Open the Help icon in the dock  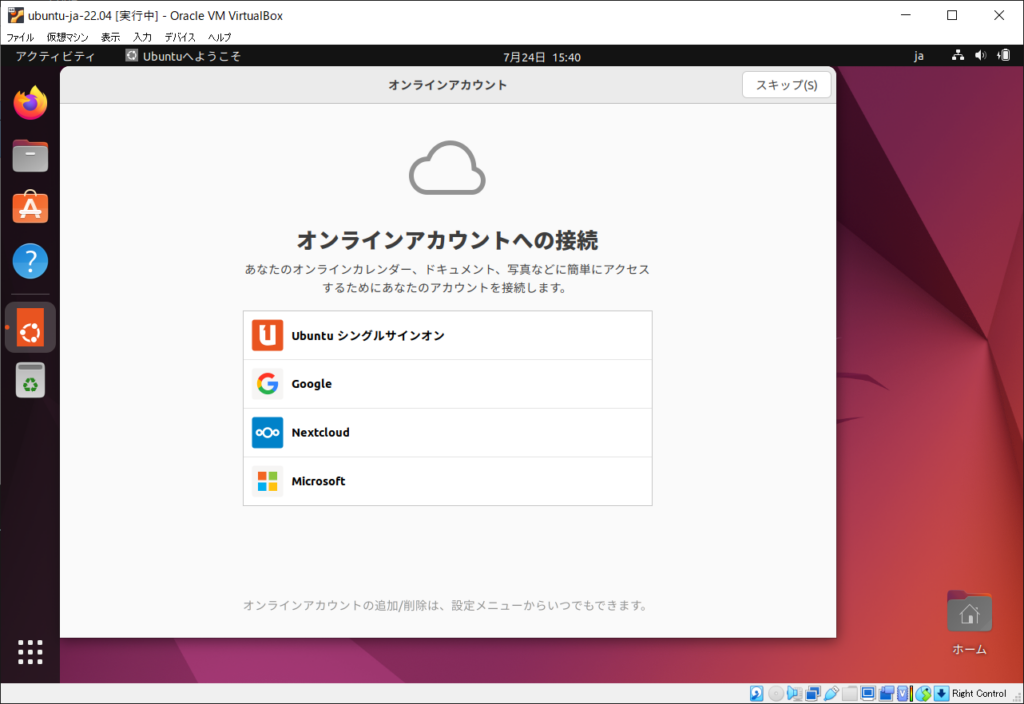[31, 261]
